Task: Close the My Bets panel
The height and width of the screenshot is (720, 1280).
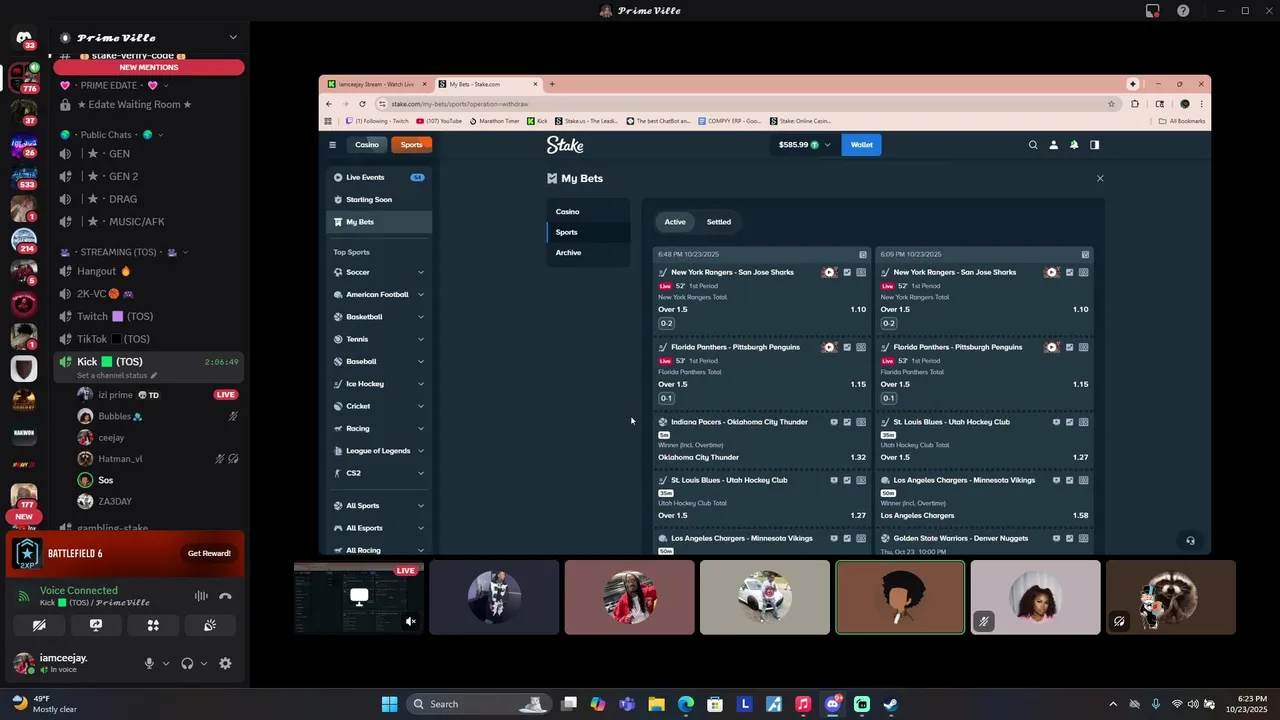Action: pyautogui.click(x=1100, y=178)
